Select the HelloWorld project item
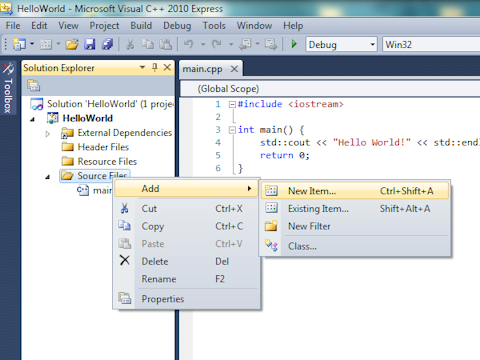Viewport: 480px width, 360px height. click(88, 118)
